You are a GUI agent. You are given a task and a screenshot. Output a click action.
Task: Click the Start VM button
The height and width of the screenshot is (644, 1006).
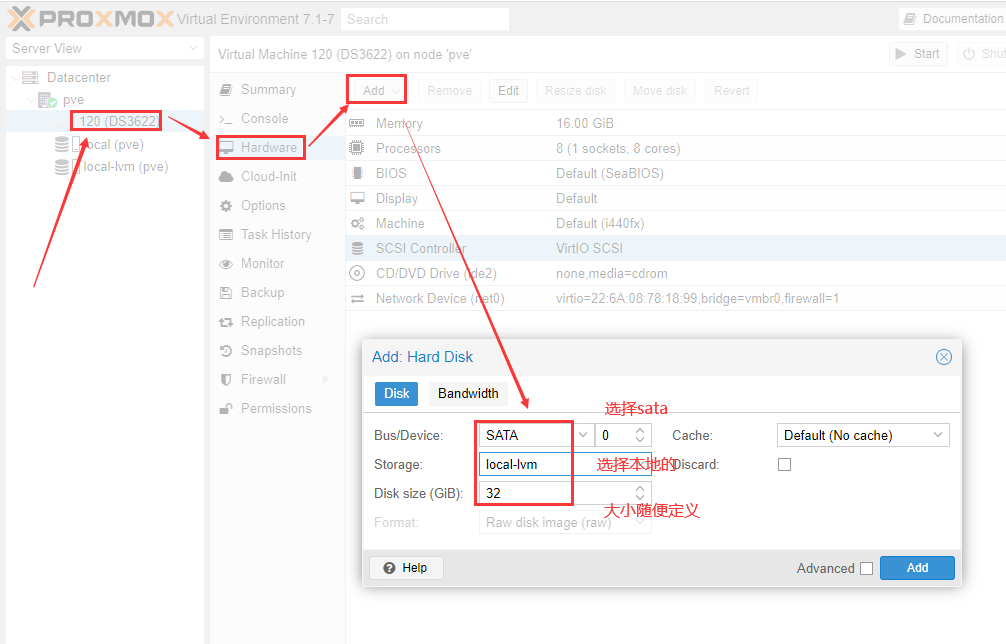[x=918, y=54]
